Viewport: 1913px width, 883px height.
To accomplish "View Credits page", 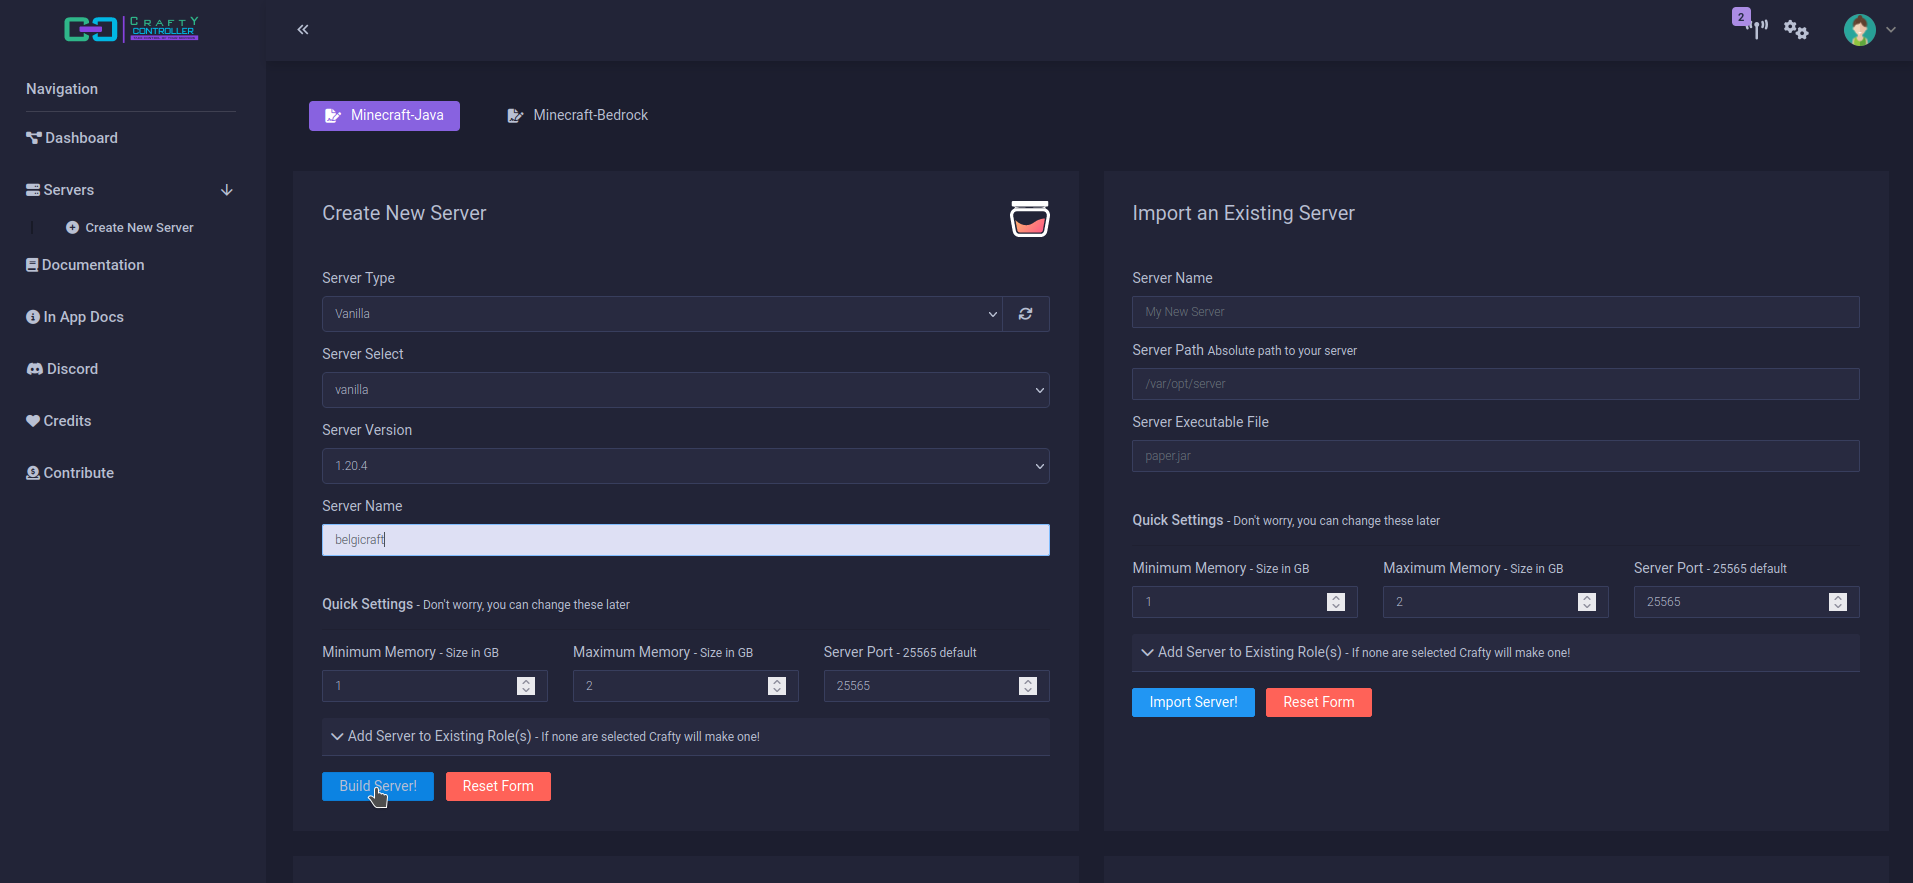I will (x=59, y=421).
